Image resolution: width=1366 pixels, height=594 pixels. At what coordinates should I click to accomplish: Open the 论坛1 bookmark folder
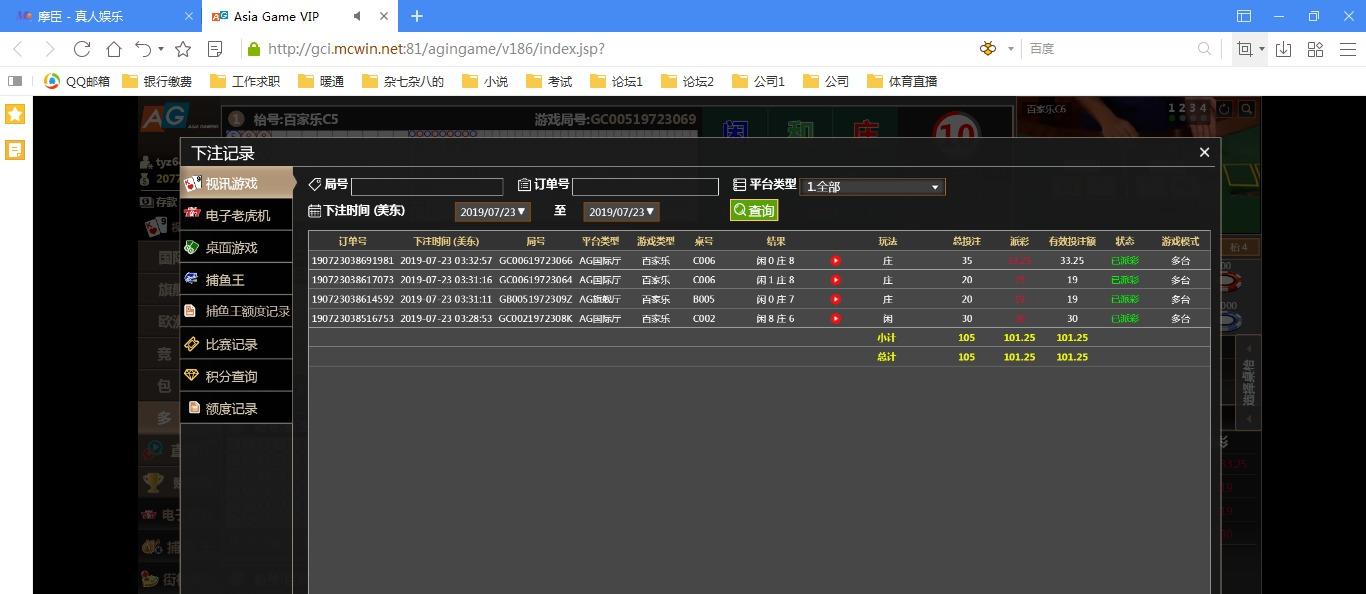pos(617,81)
